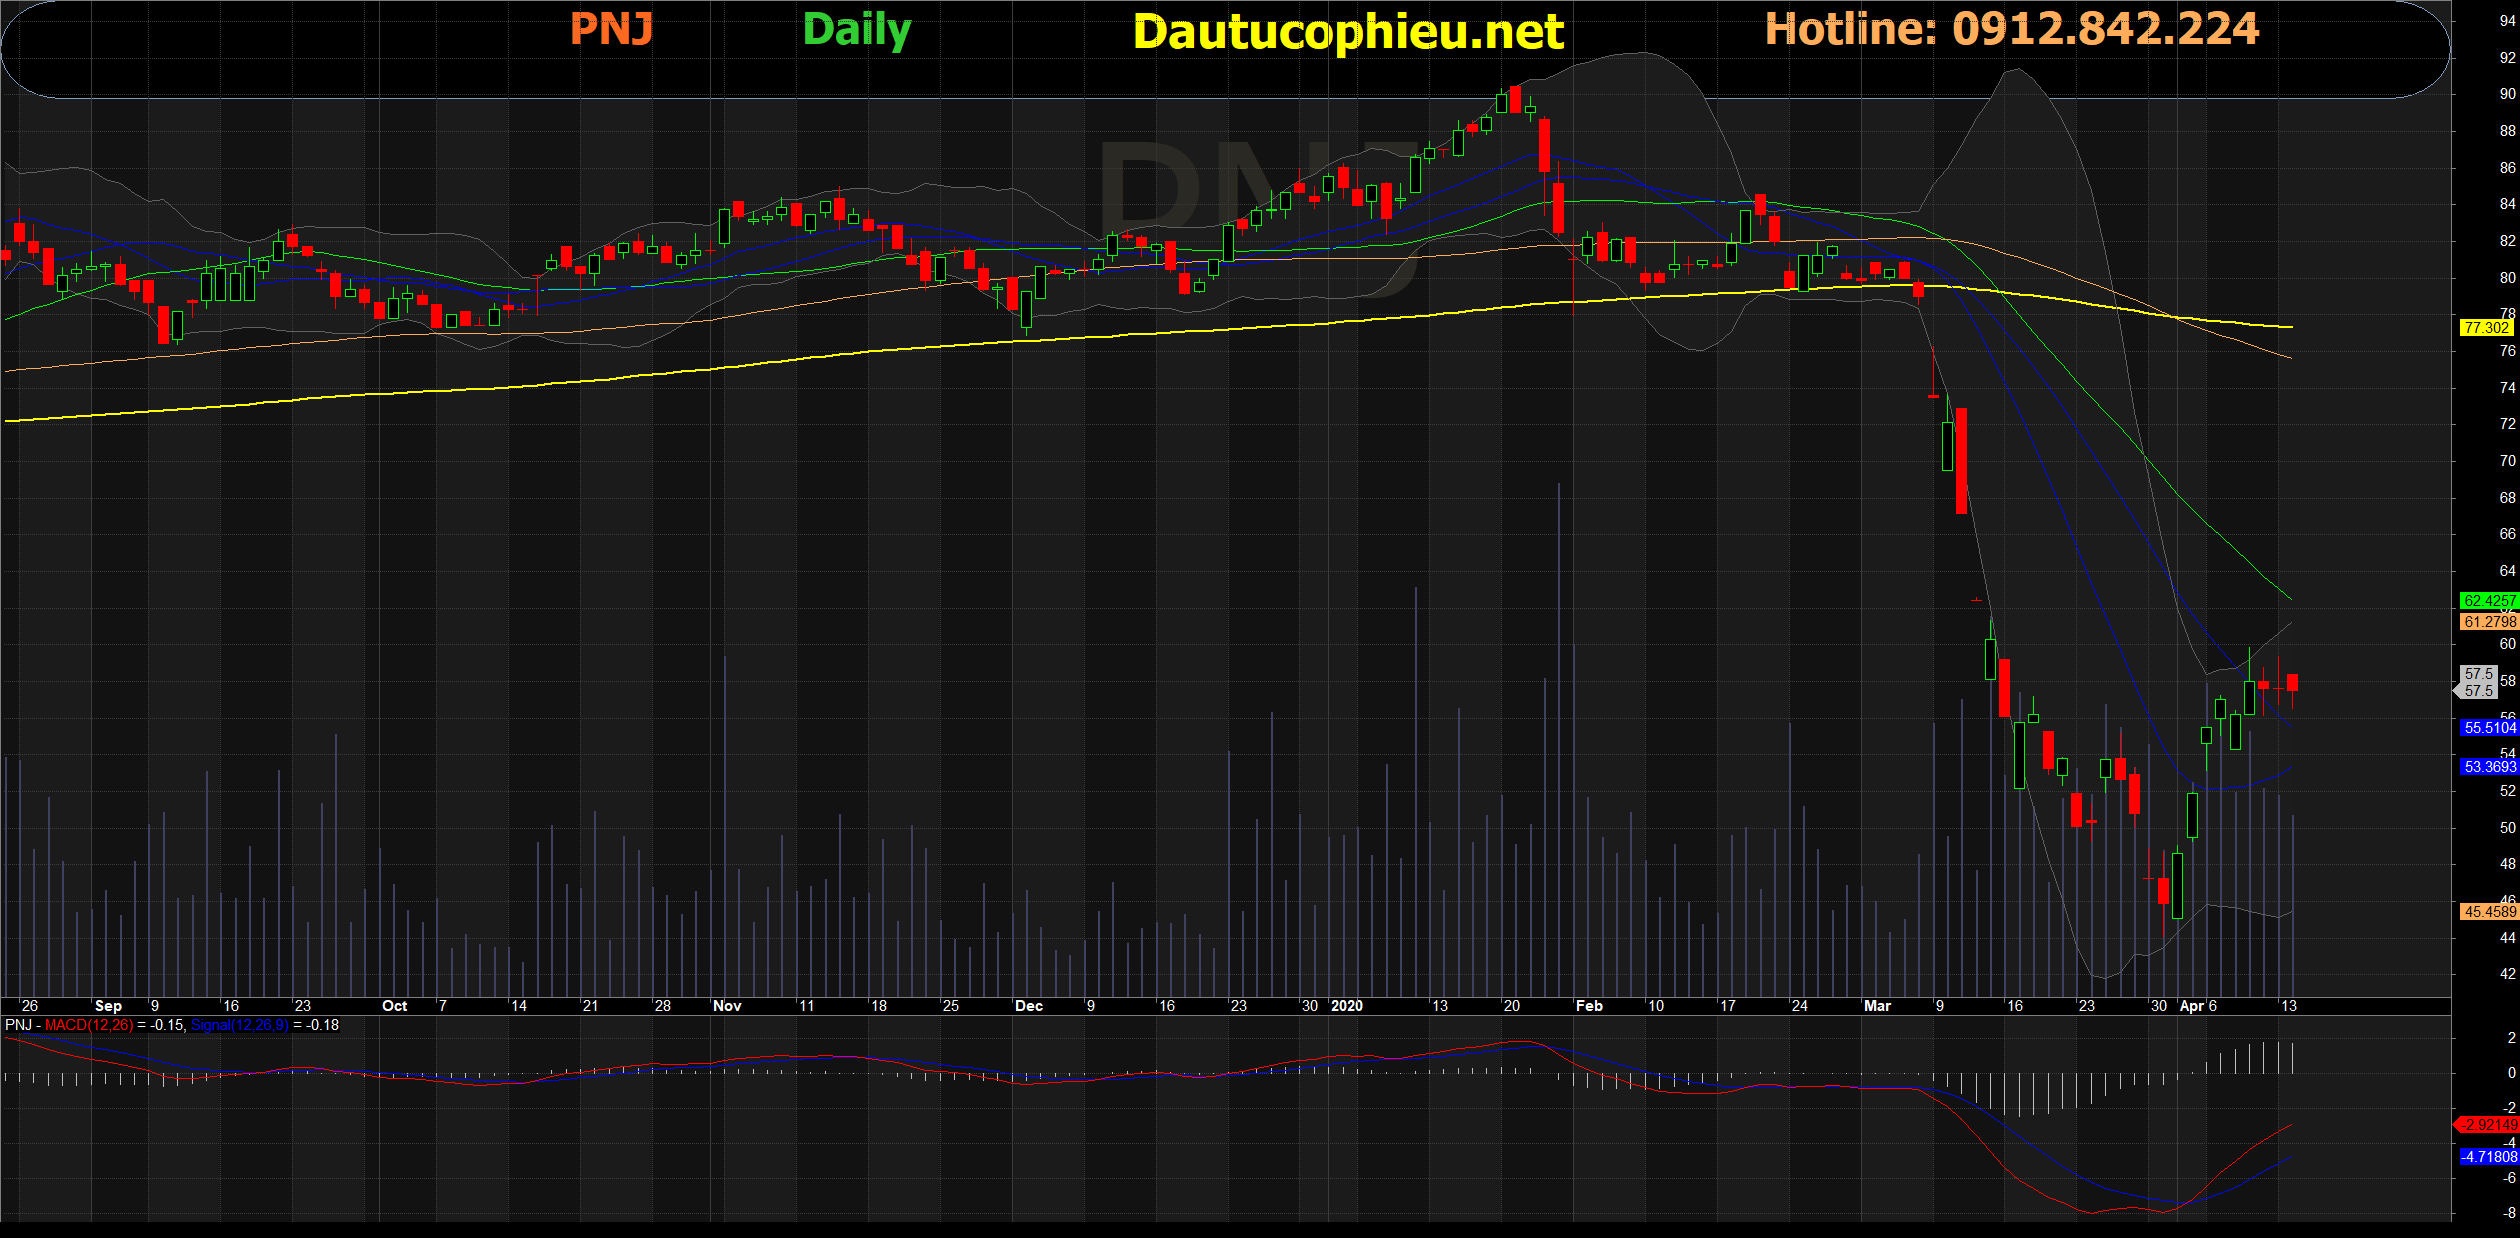Click the Apr month marker on time axis

tap(2191, 1006)
